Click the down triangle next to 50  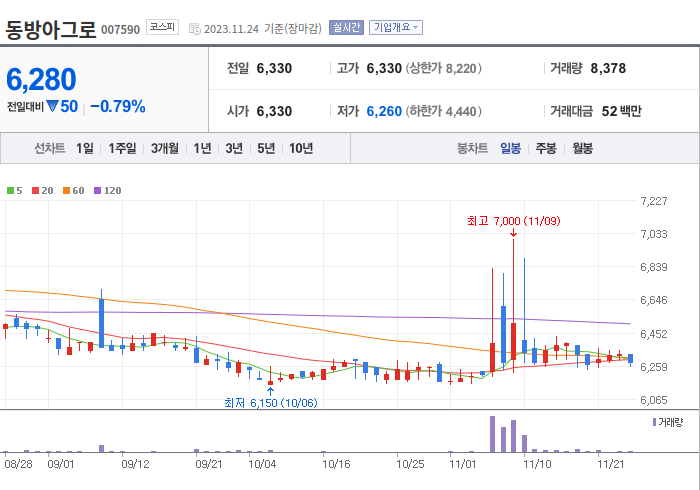(x=52, y=106)
